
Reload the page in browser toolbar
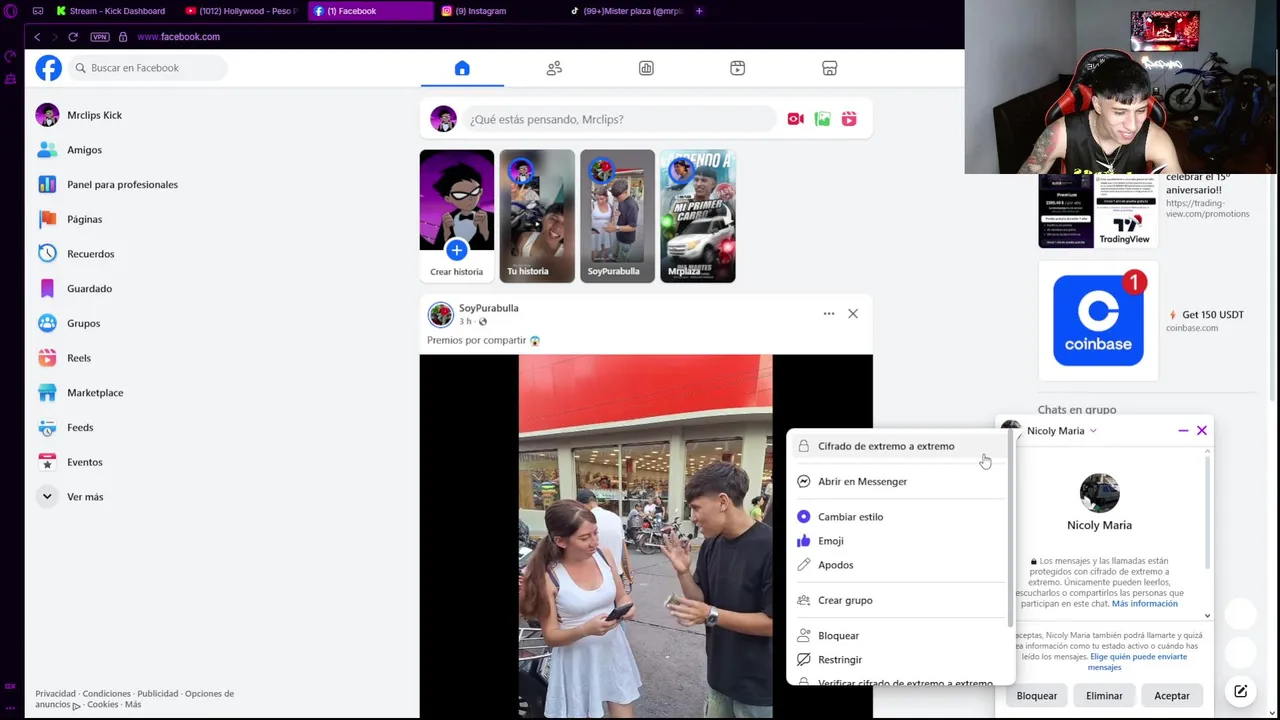click(73, 37)
